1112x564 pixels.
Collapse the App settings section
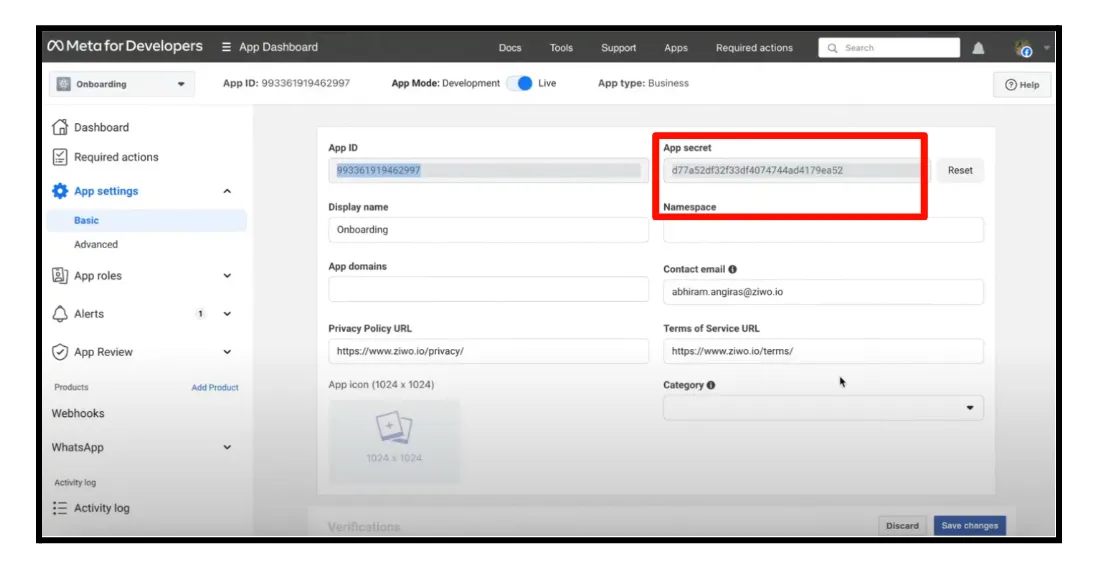coord(227,191)
